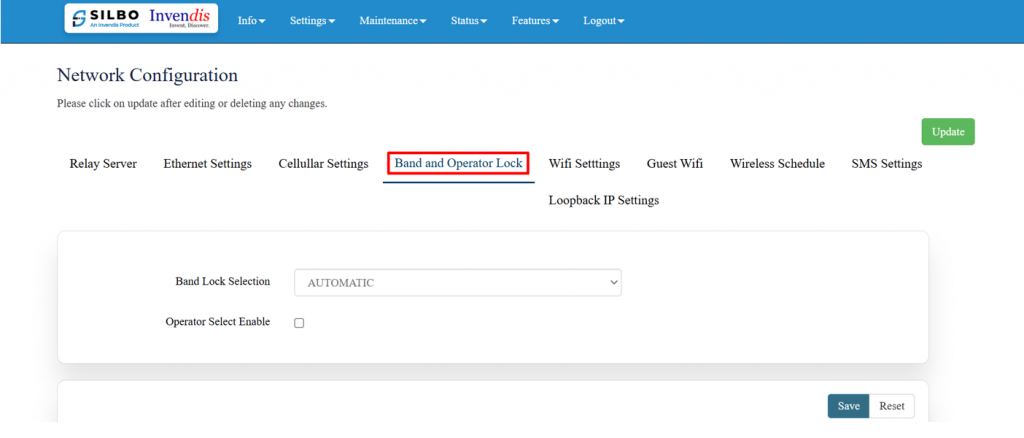
Task: Click the Save button
Action: [x=848, y=406]
